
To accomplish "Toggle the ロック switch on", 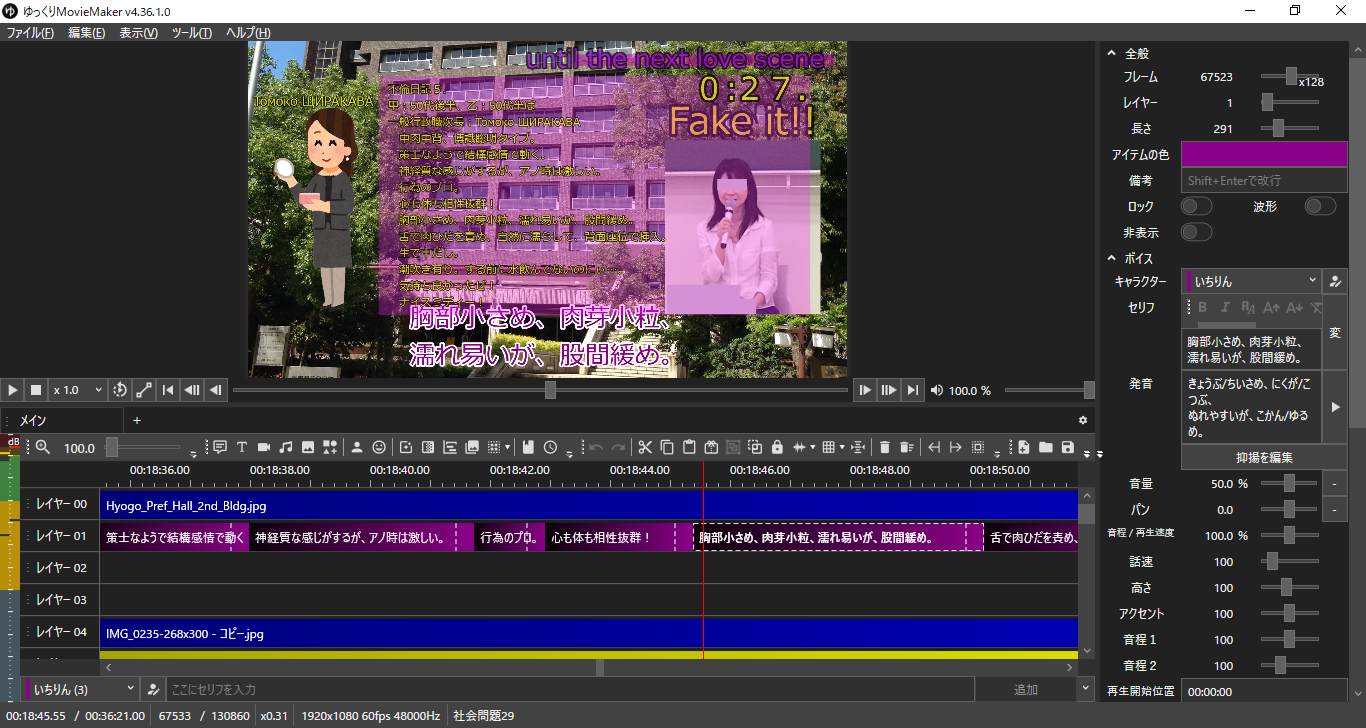I will click(x=1196, y=206).
